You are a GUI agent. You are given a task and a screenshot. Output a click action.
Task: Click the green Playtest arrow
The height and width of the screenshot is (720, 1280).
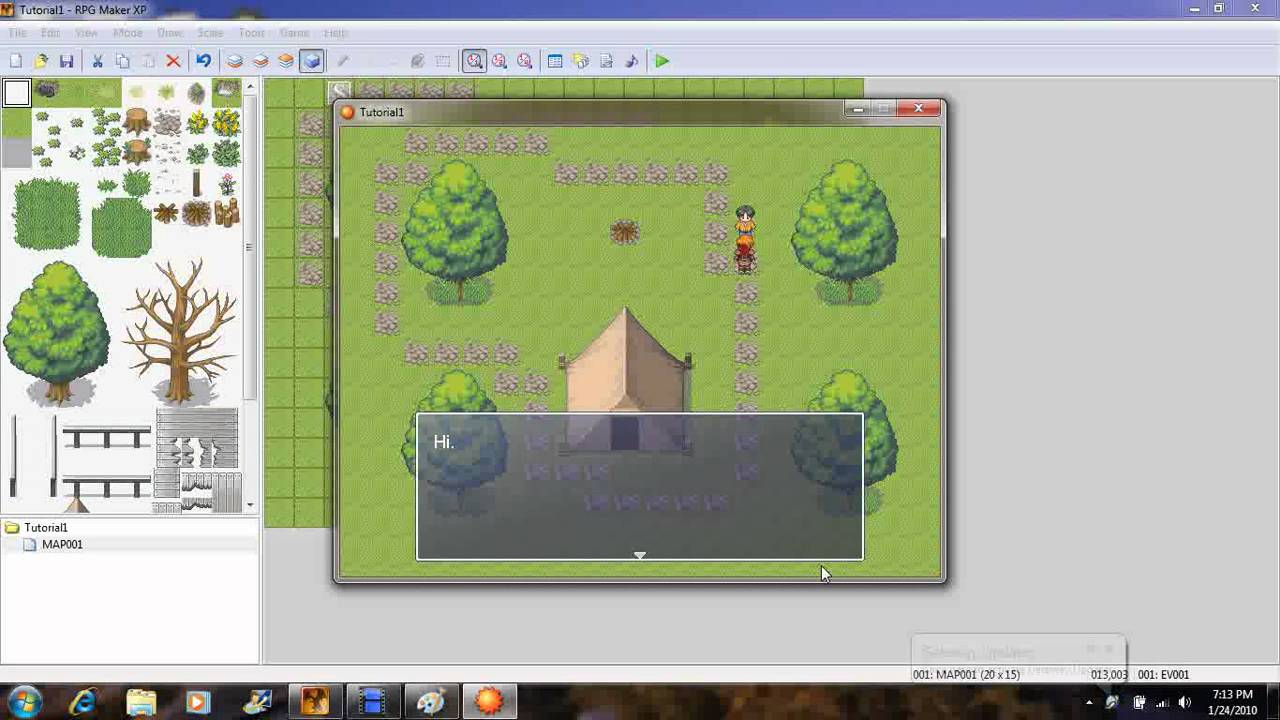click(662, 61)
